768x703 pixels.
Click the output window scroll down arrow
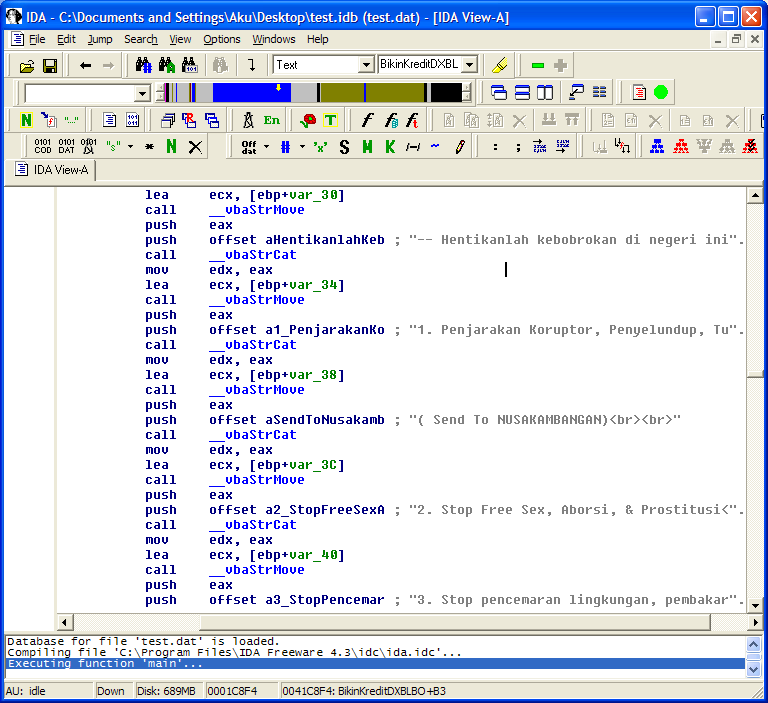click(753, 669)
